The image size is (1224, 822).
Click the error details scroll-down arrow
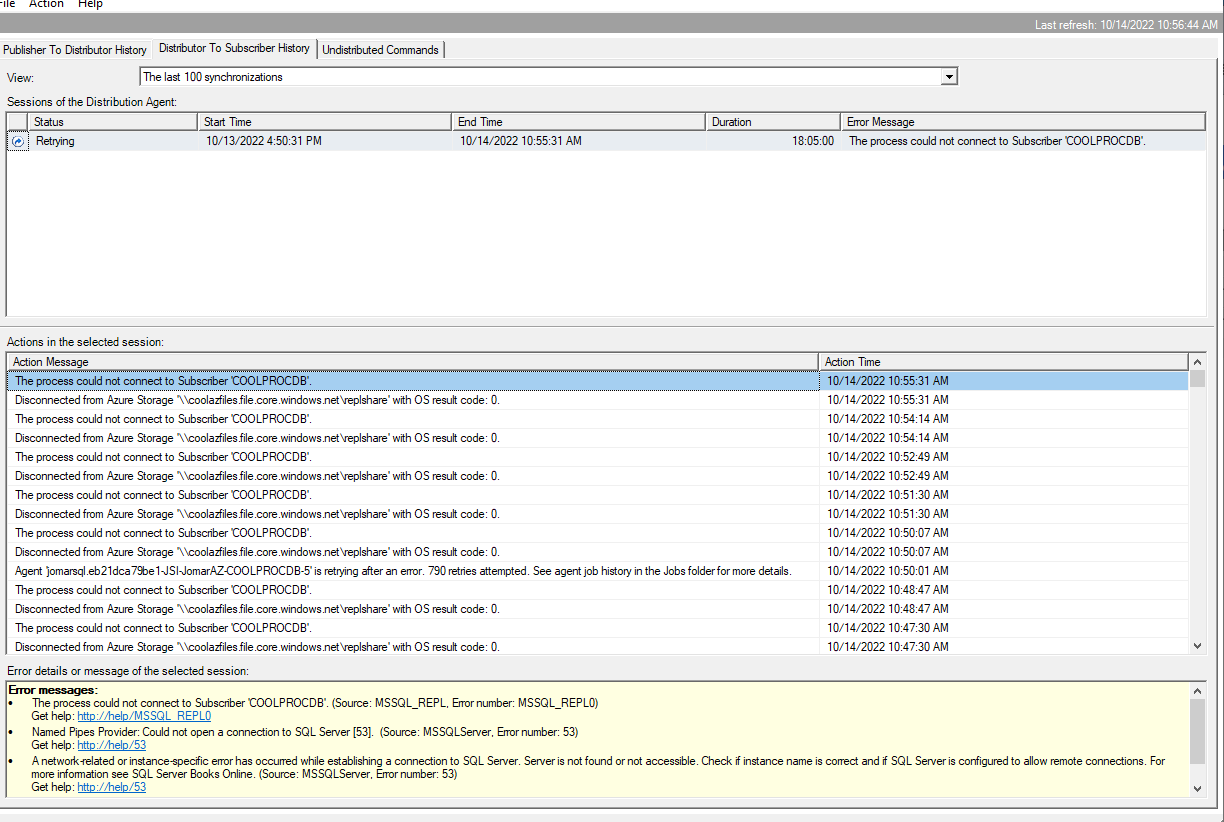(x=1198, y=788)
